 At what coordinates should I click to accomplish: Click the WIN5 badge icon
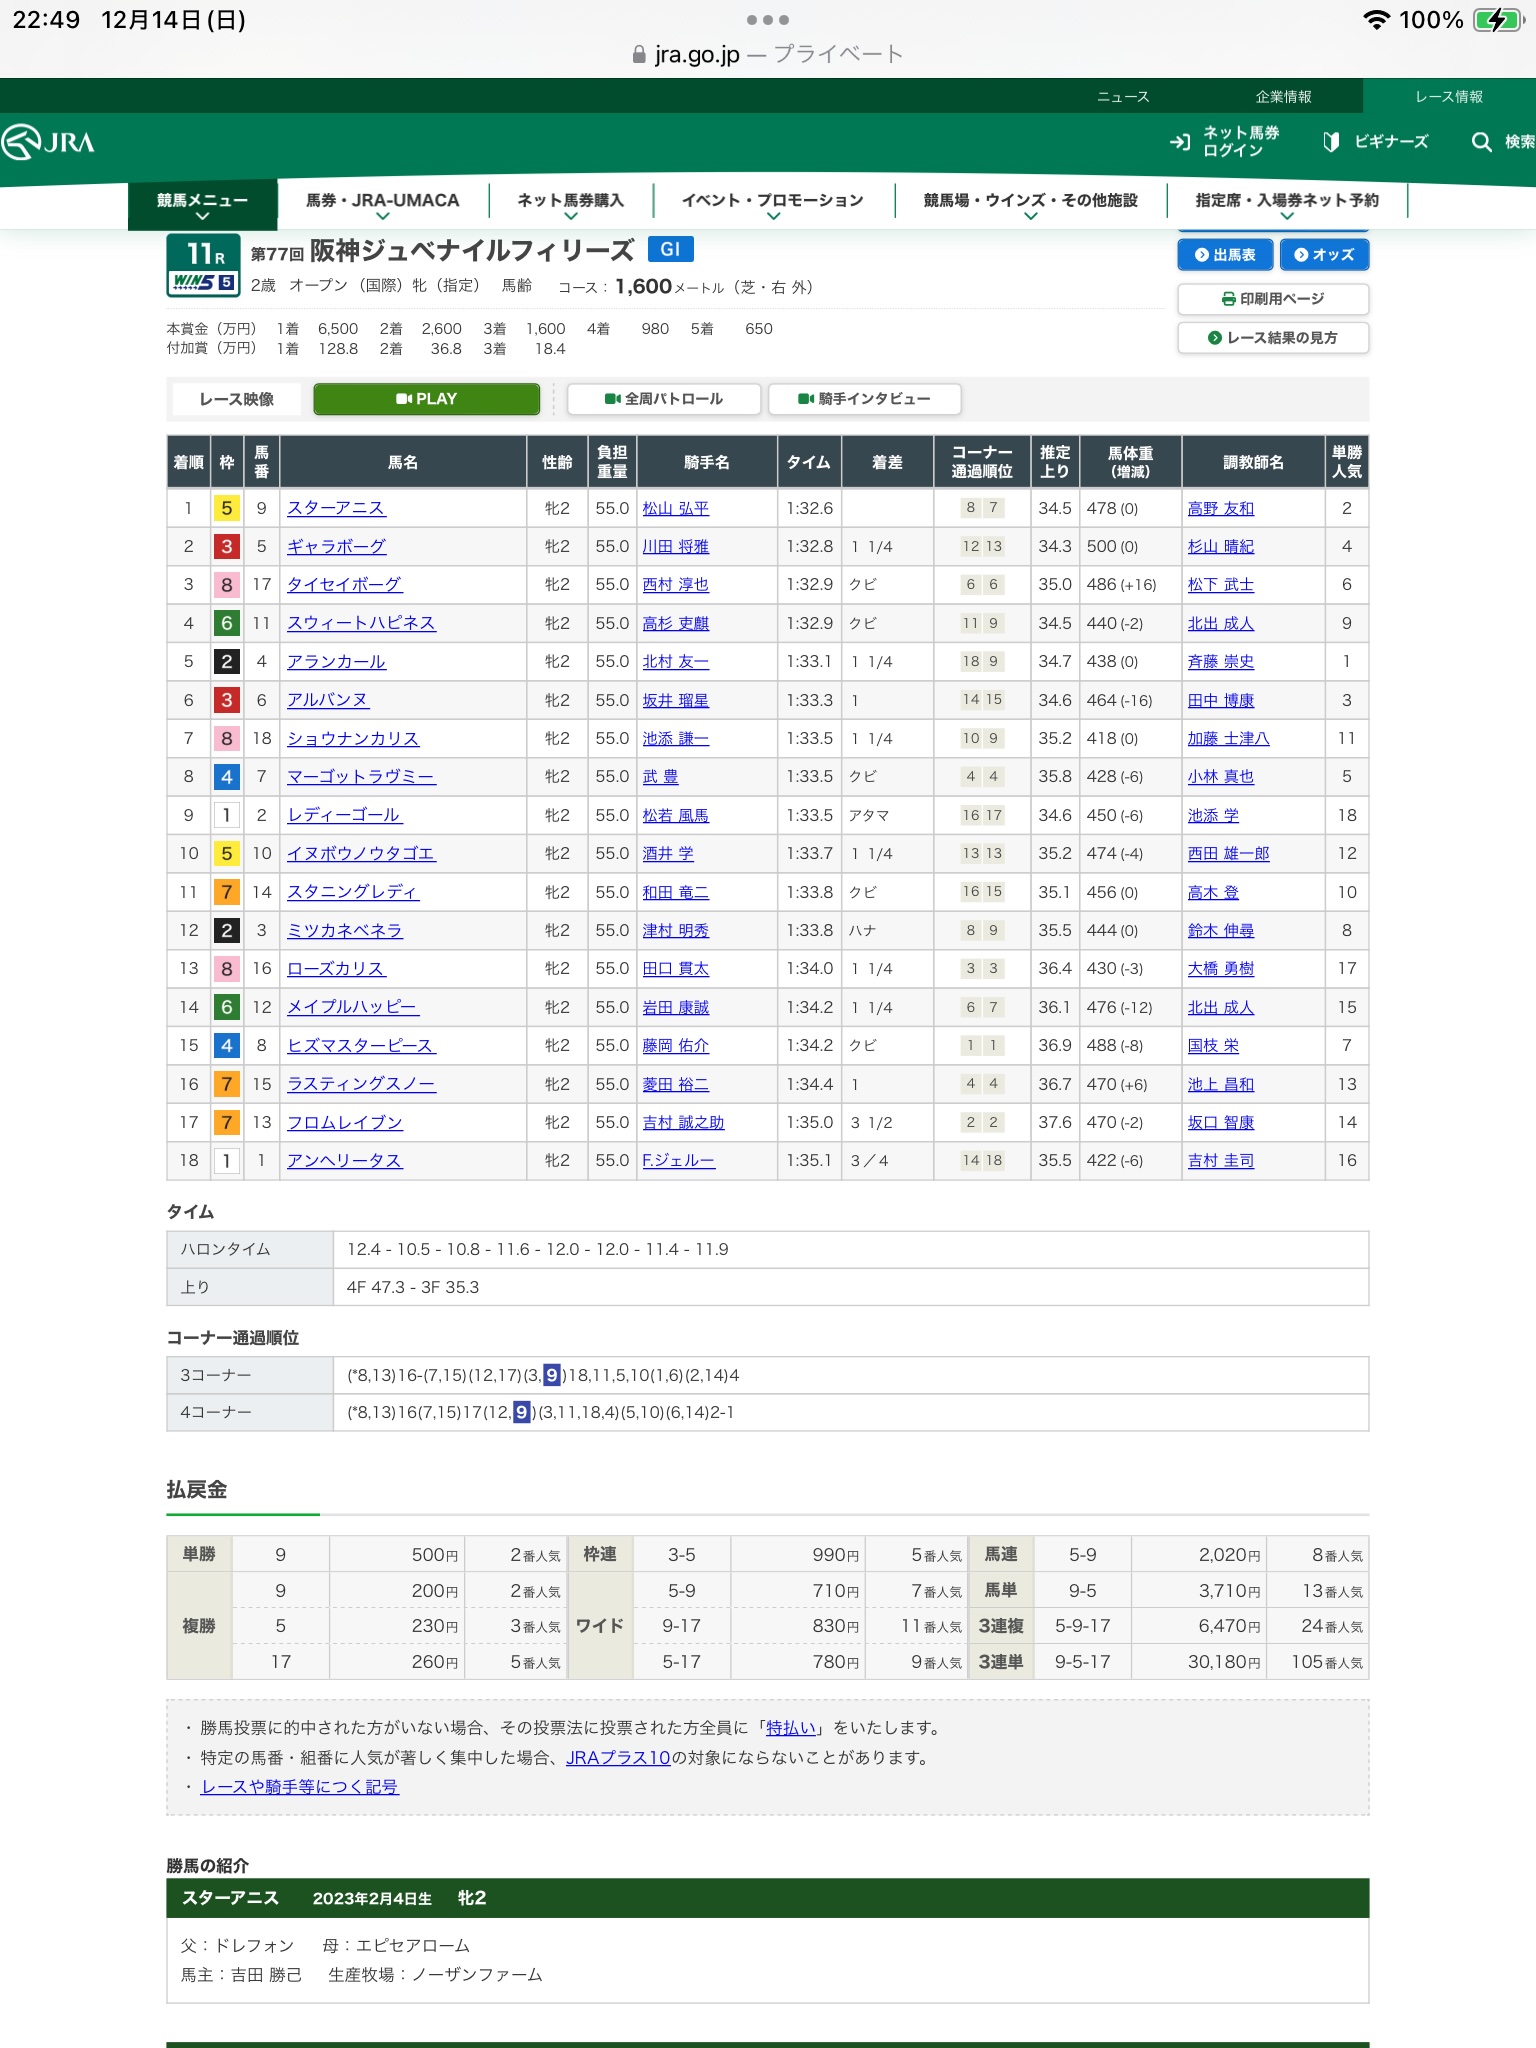203,282
